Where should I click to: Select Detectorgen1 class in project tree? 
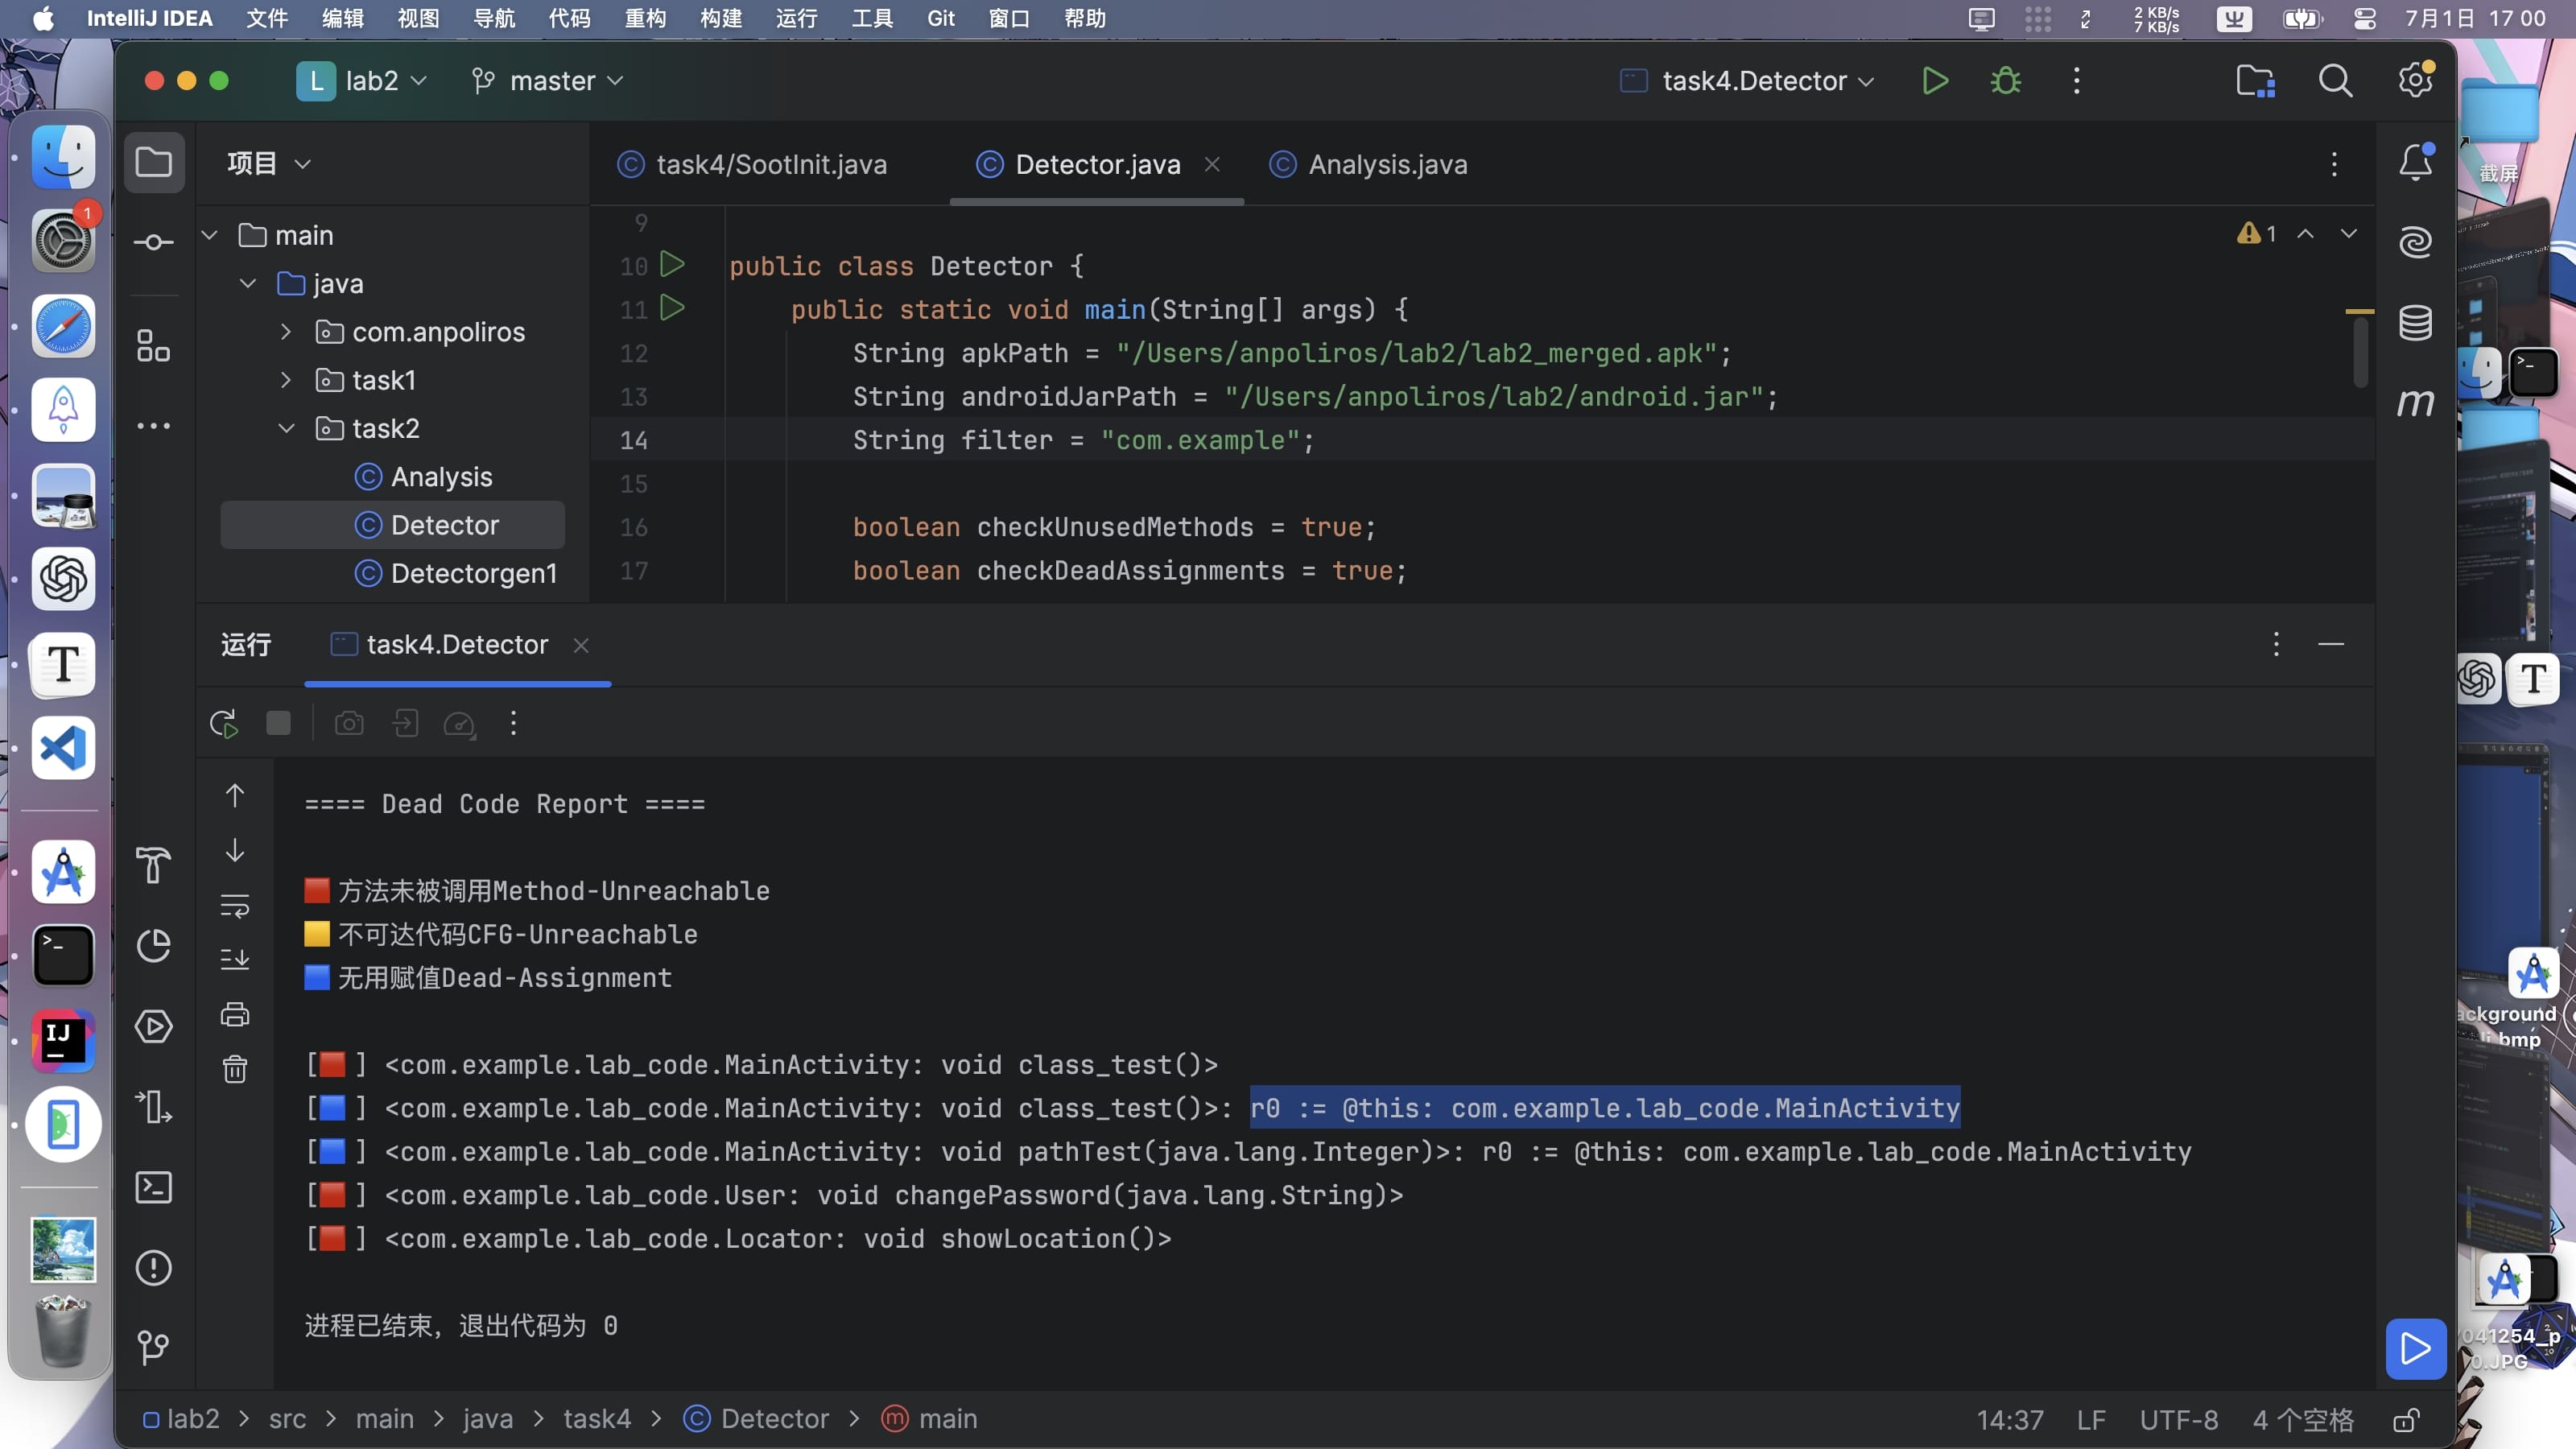pyautogui.click(x=473, y=573)
